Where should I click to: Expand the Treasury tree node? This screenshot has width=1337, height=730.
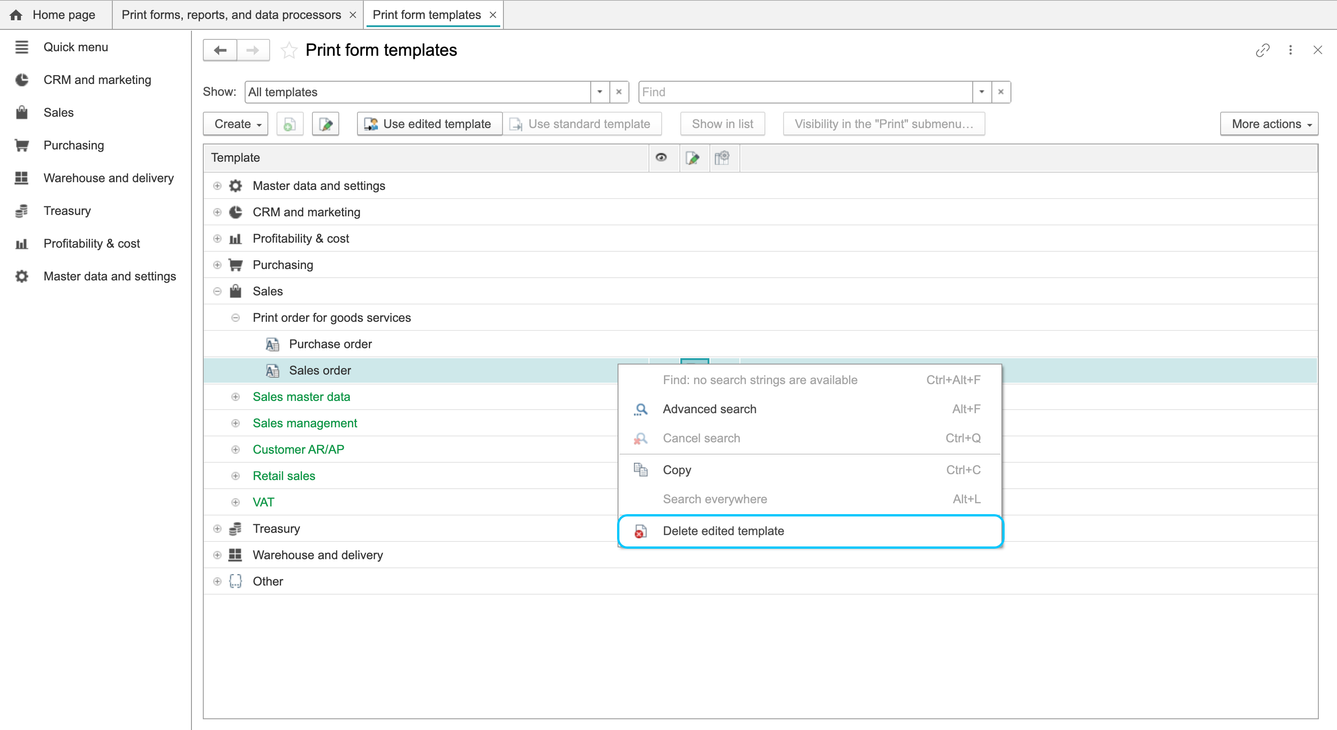point(217,529)
